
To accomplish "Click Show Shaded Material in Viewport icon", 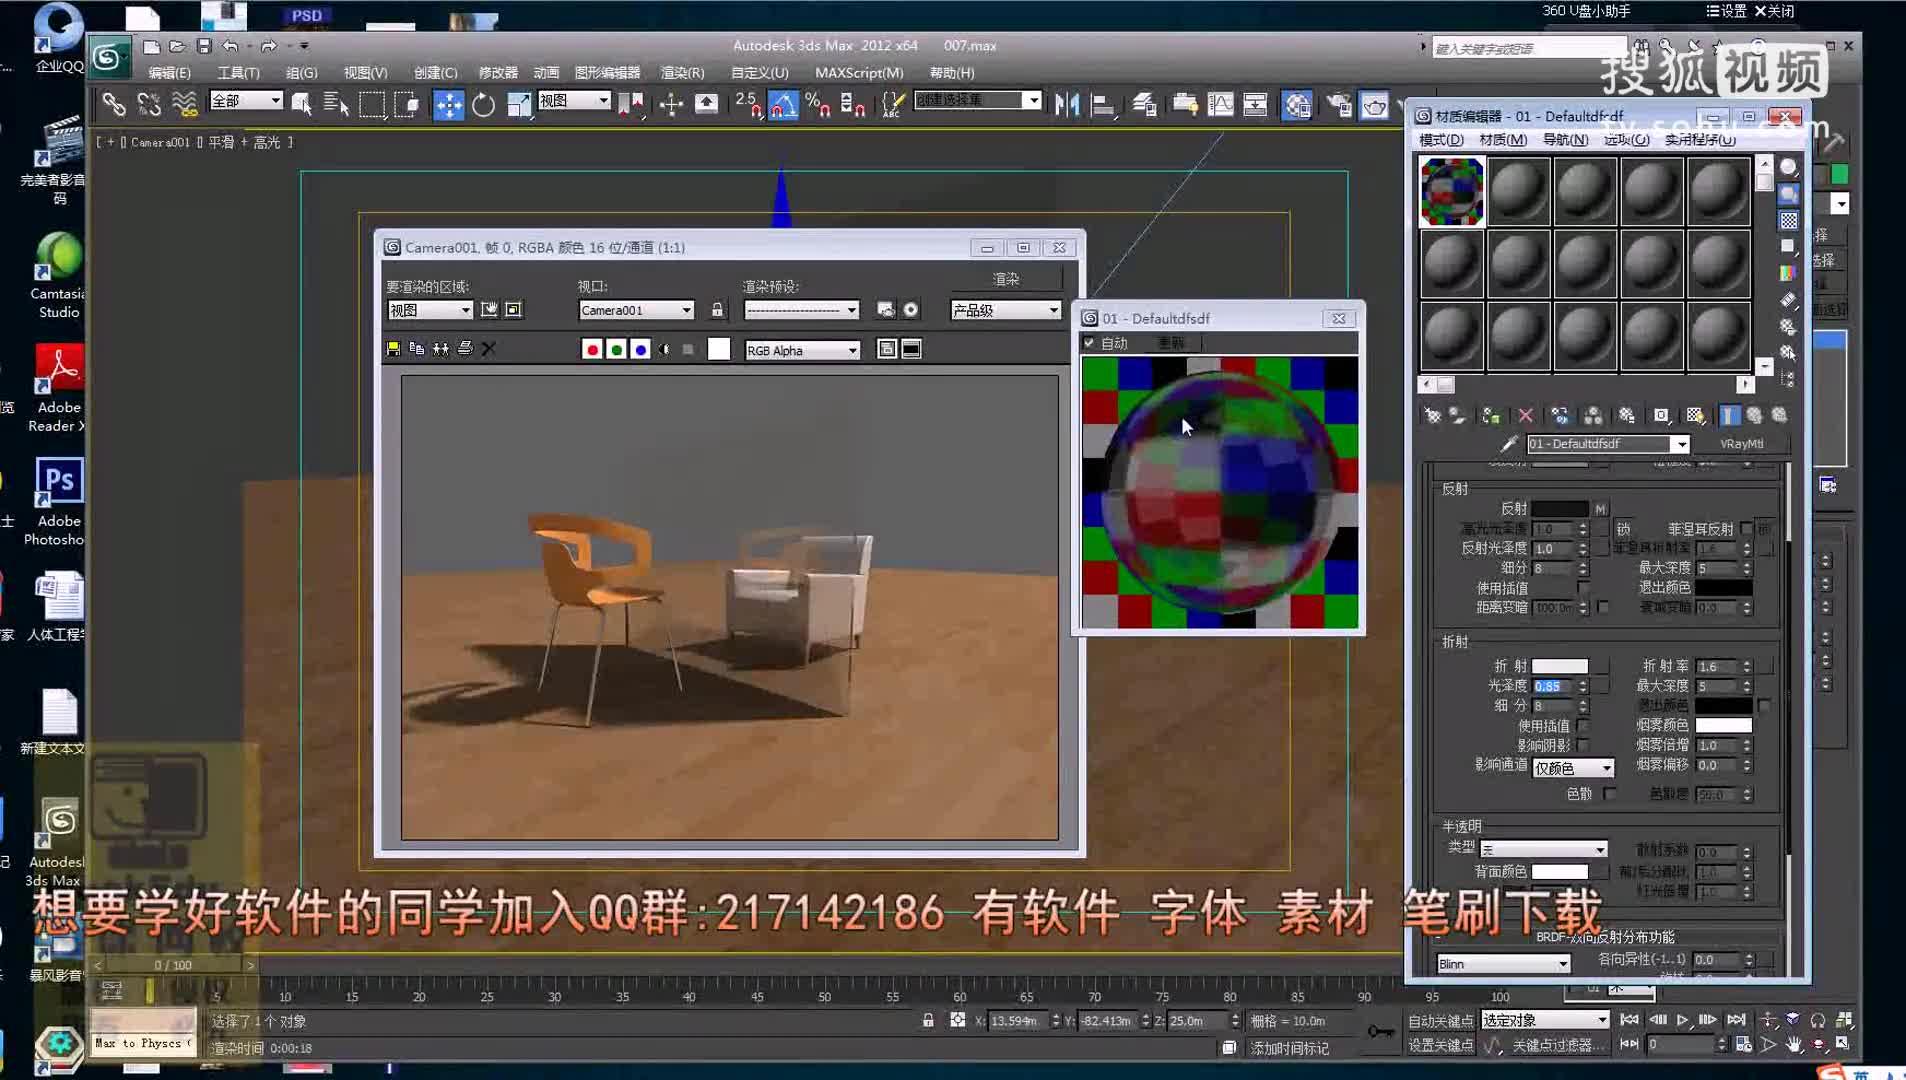I will pyautogui.click(x=1695, y=415).
